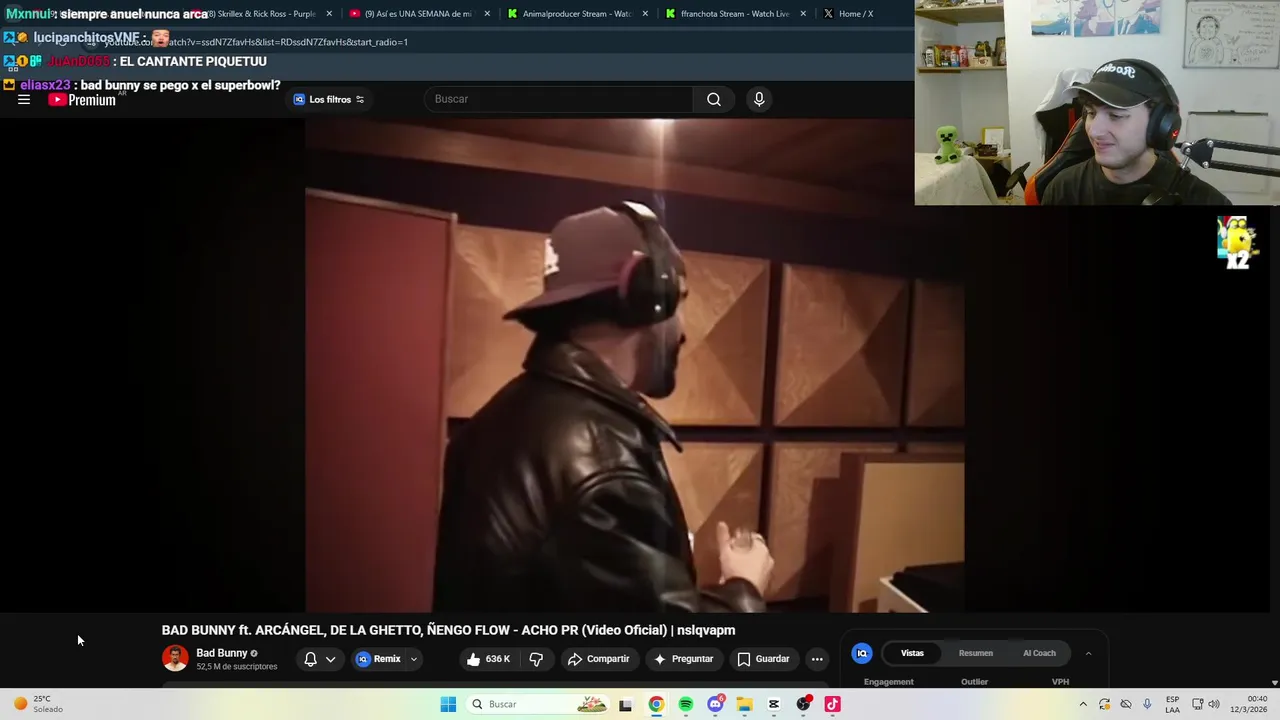
Task: Save video with the Guardar button
Action: [x=764, y=659]
